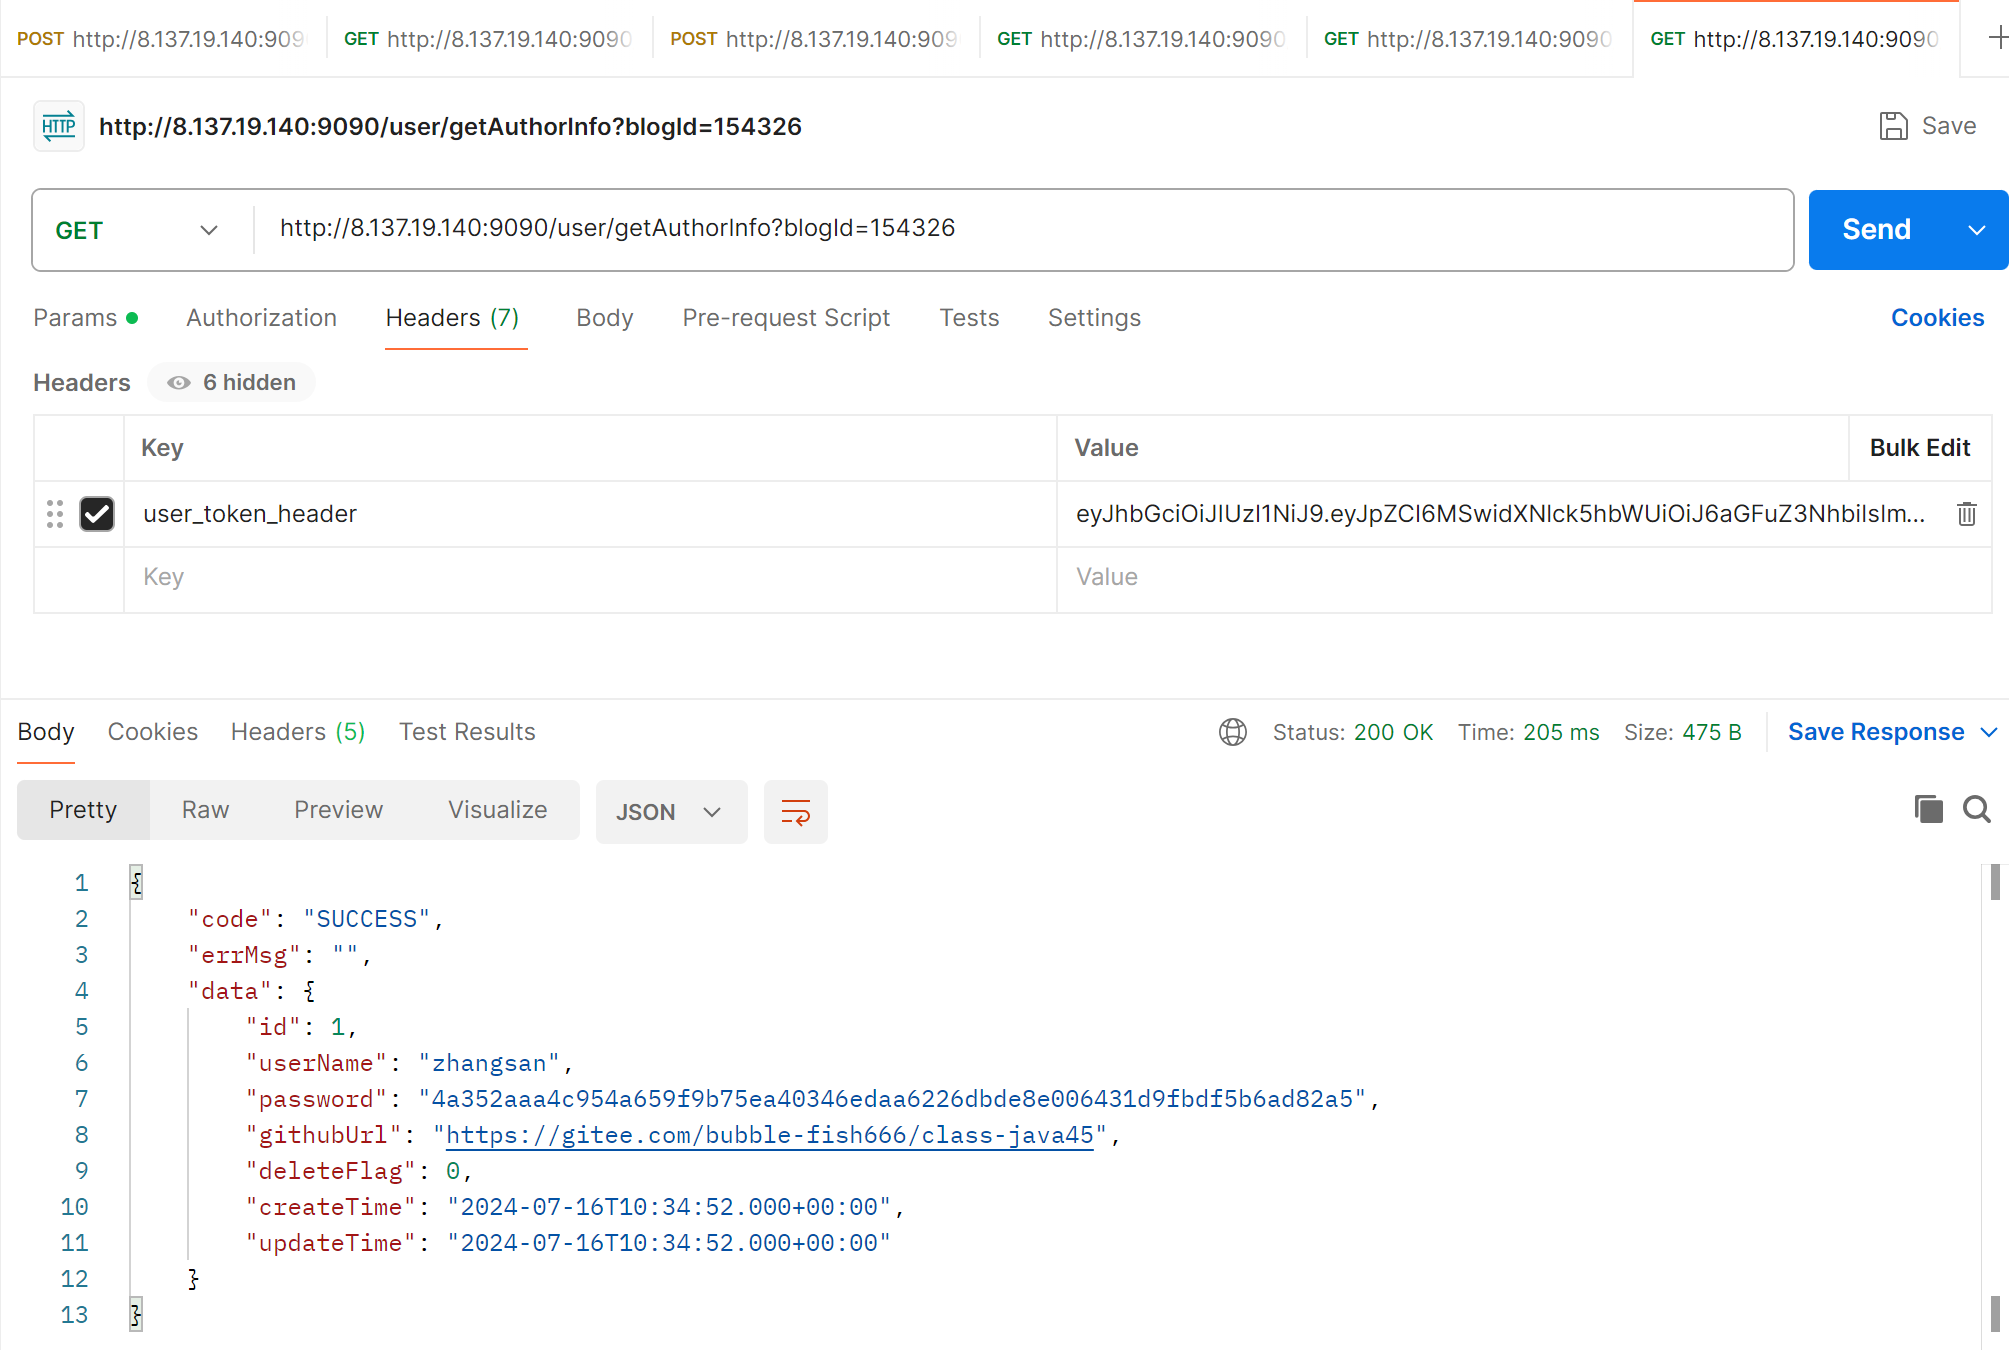Uncheck the user_token_header checkbox
Image resolution: width=2009 pixels, height=1350 pixels.
[x=97, y=514]
